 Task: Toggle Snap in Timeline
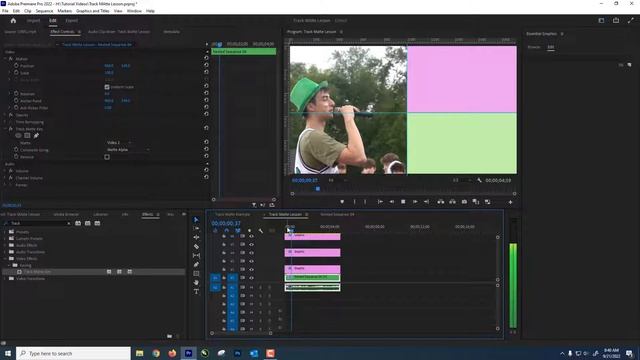point(227,231)
